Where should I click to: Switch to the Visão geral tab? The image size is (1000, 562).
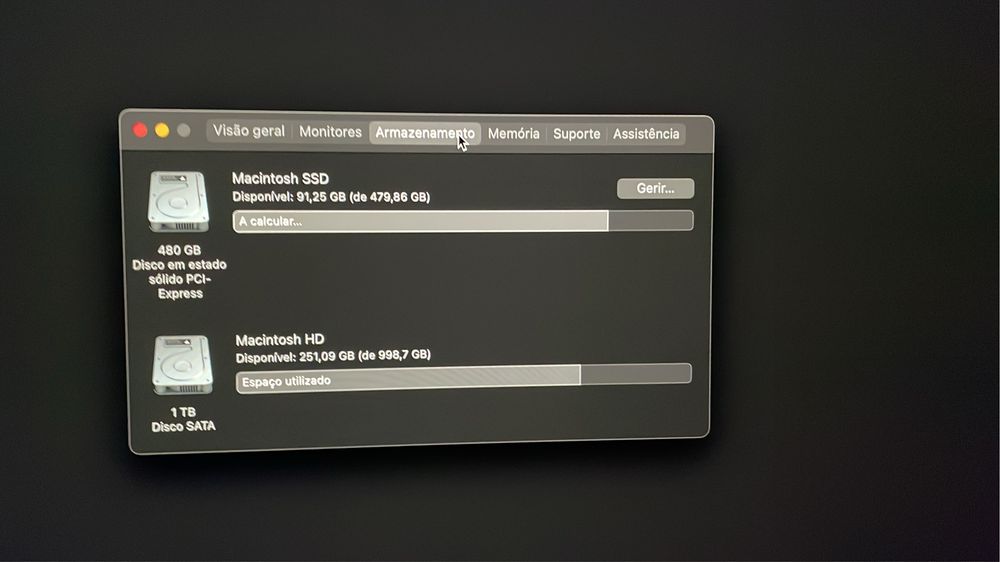249,131
